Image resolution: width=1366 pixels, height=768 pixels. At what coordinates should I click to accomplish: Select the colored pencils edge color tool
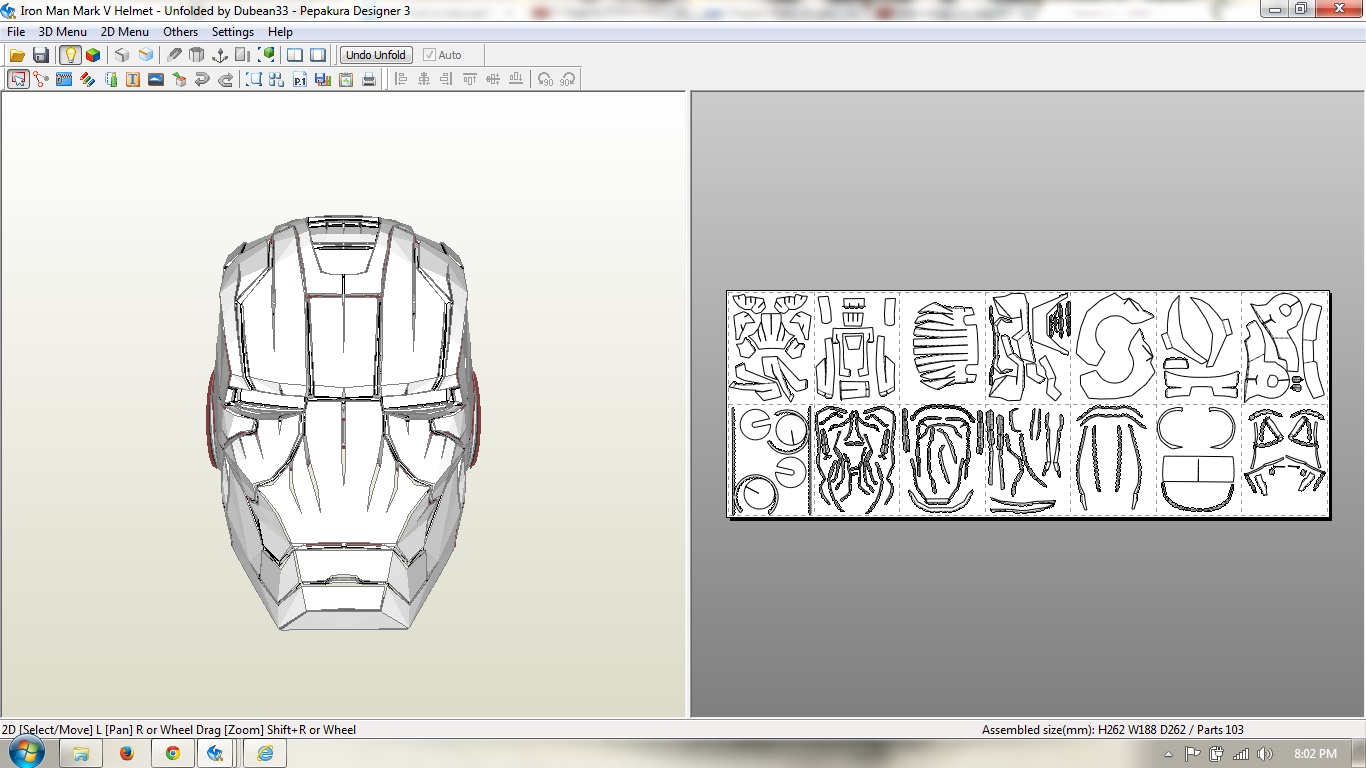point(87,79)
